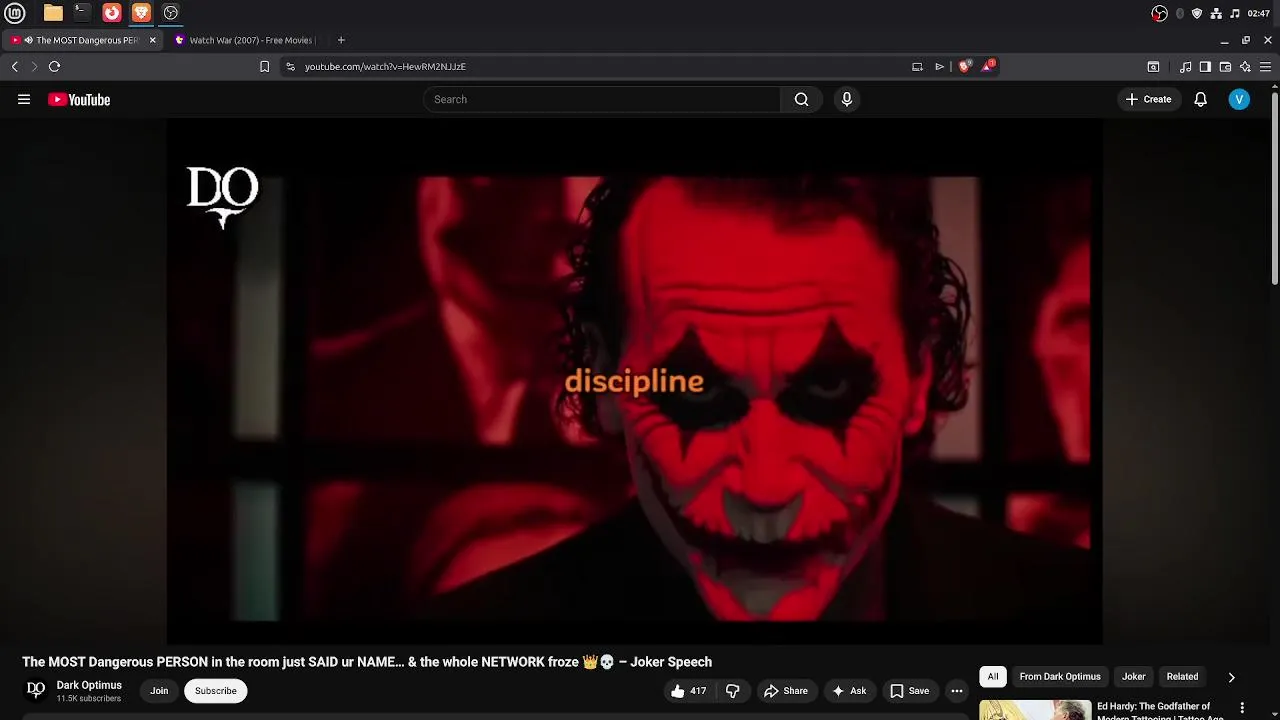Open YouTube notifications bell
The image size is (1280, 720).
click(x=1200, y=99)
